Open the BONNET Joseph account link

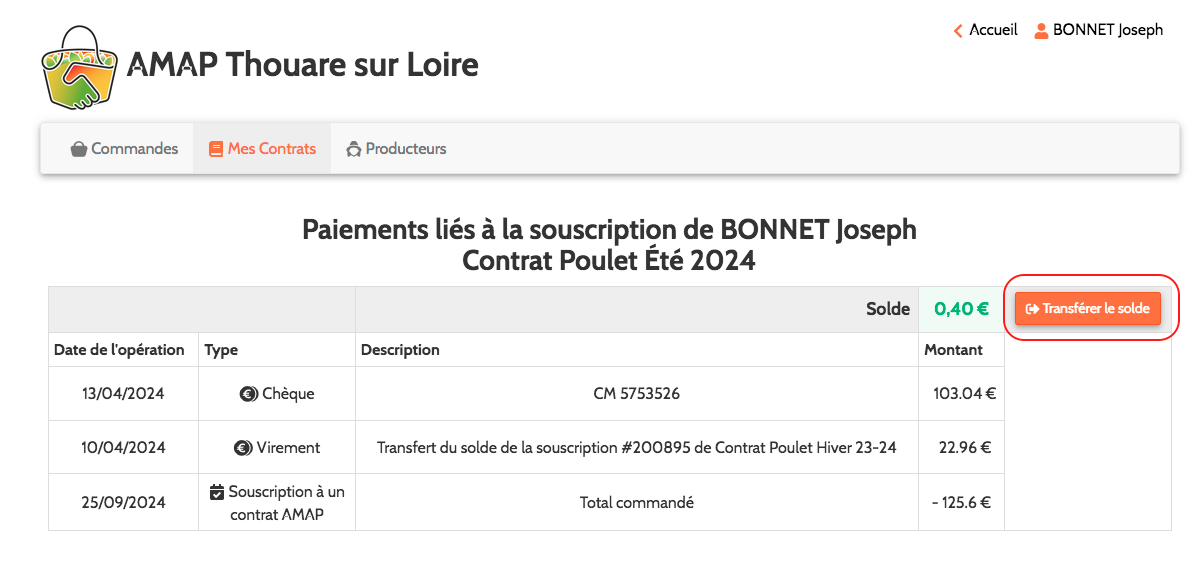pyautogui.click(x=1107, y=30)
